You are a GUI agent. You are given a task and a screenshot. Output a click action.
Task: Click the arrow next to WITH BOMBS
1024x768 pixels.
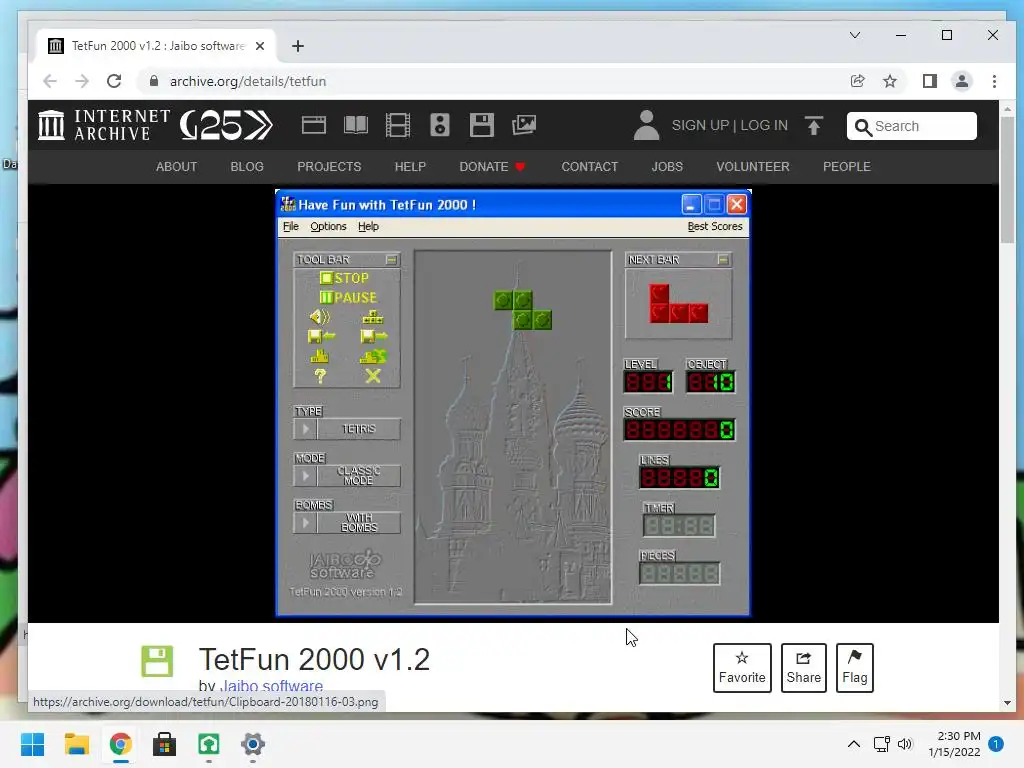(305, 523)
